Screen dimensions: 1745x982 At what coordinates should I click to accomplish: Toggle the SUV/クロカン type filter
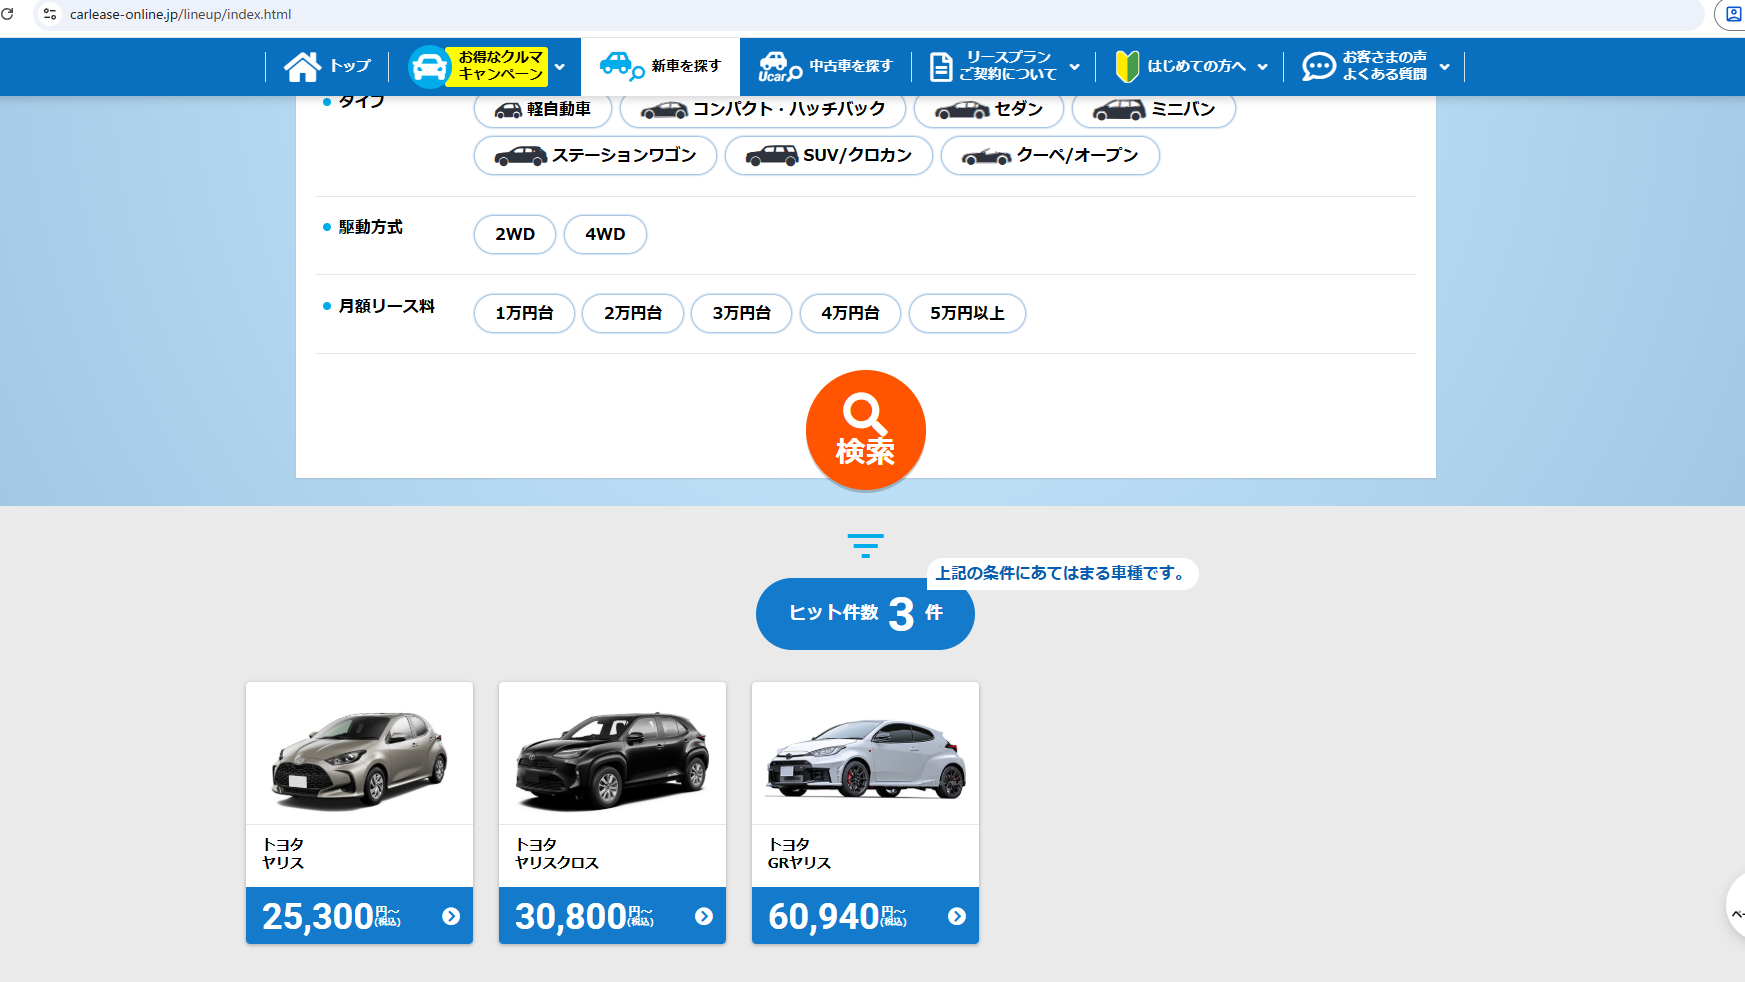[829, 155]
